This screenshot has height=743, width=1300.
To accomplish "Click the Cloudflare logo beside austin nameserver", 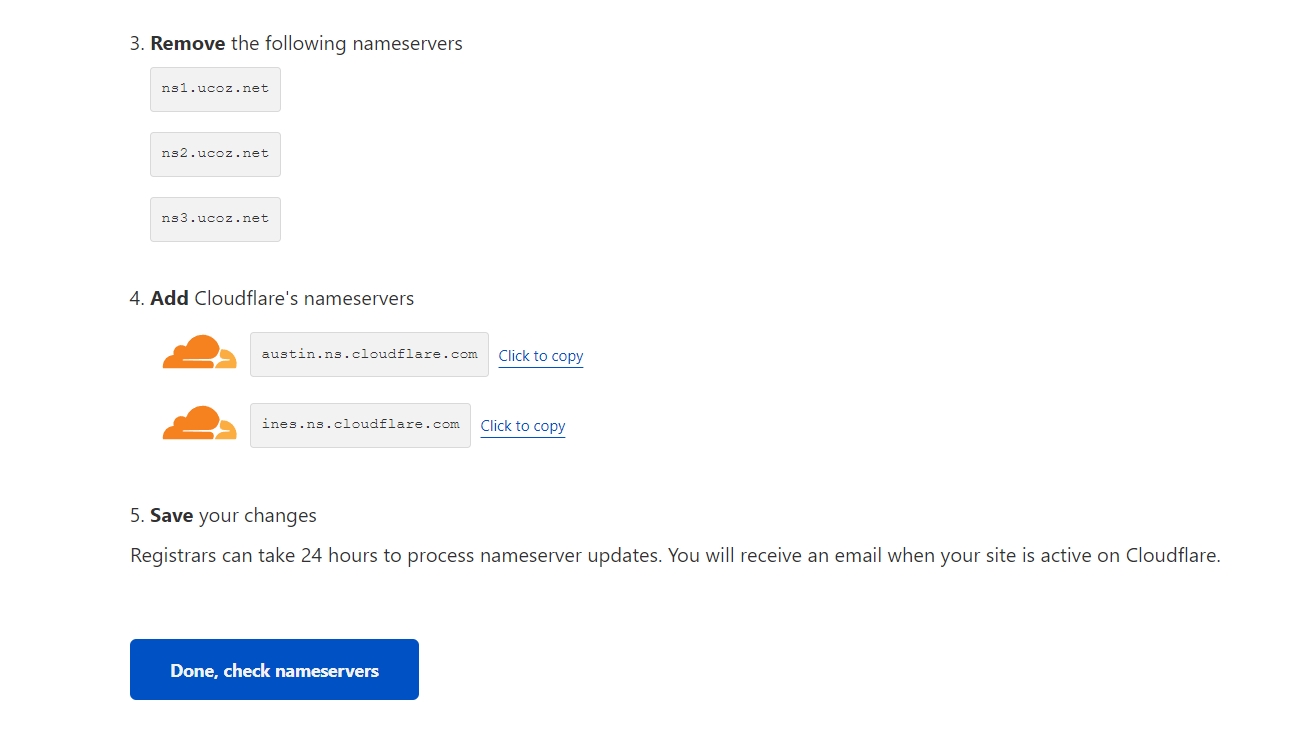I will 199,353.
